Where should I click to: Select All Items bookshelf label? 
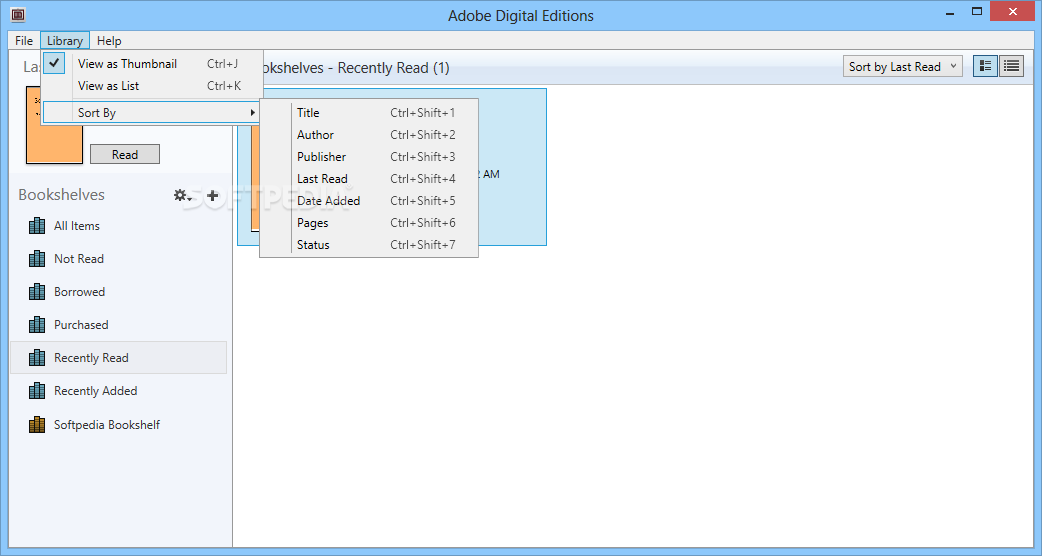coord(76,226)
